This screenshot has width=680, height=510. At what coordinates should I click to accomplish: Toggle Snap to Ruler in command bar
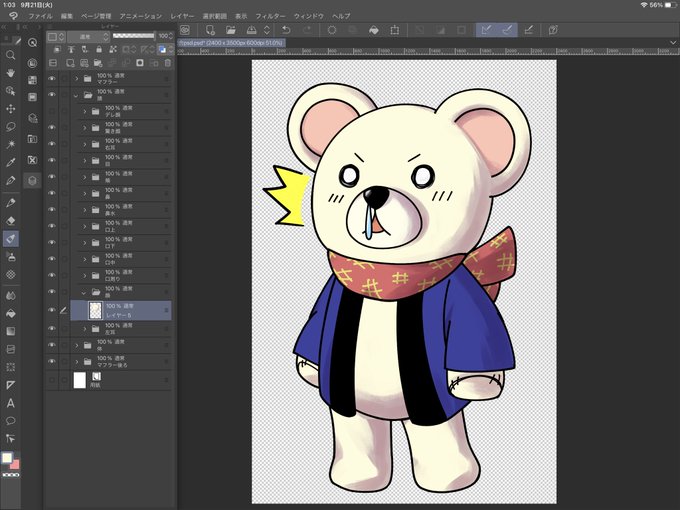click(486, 30)
